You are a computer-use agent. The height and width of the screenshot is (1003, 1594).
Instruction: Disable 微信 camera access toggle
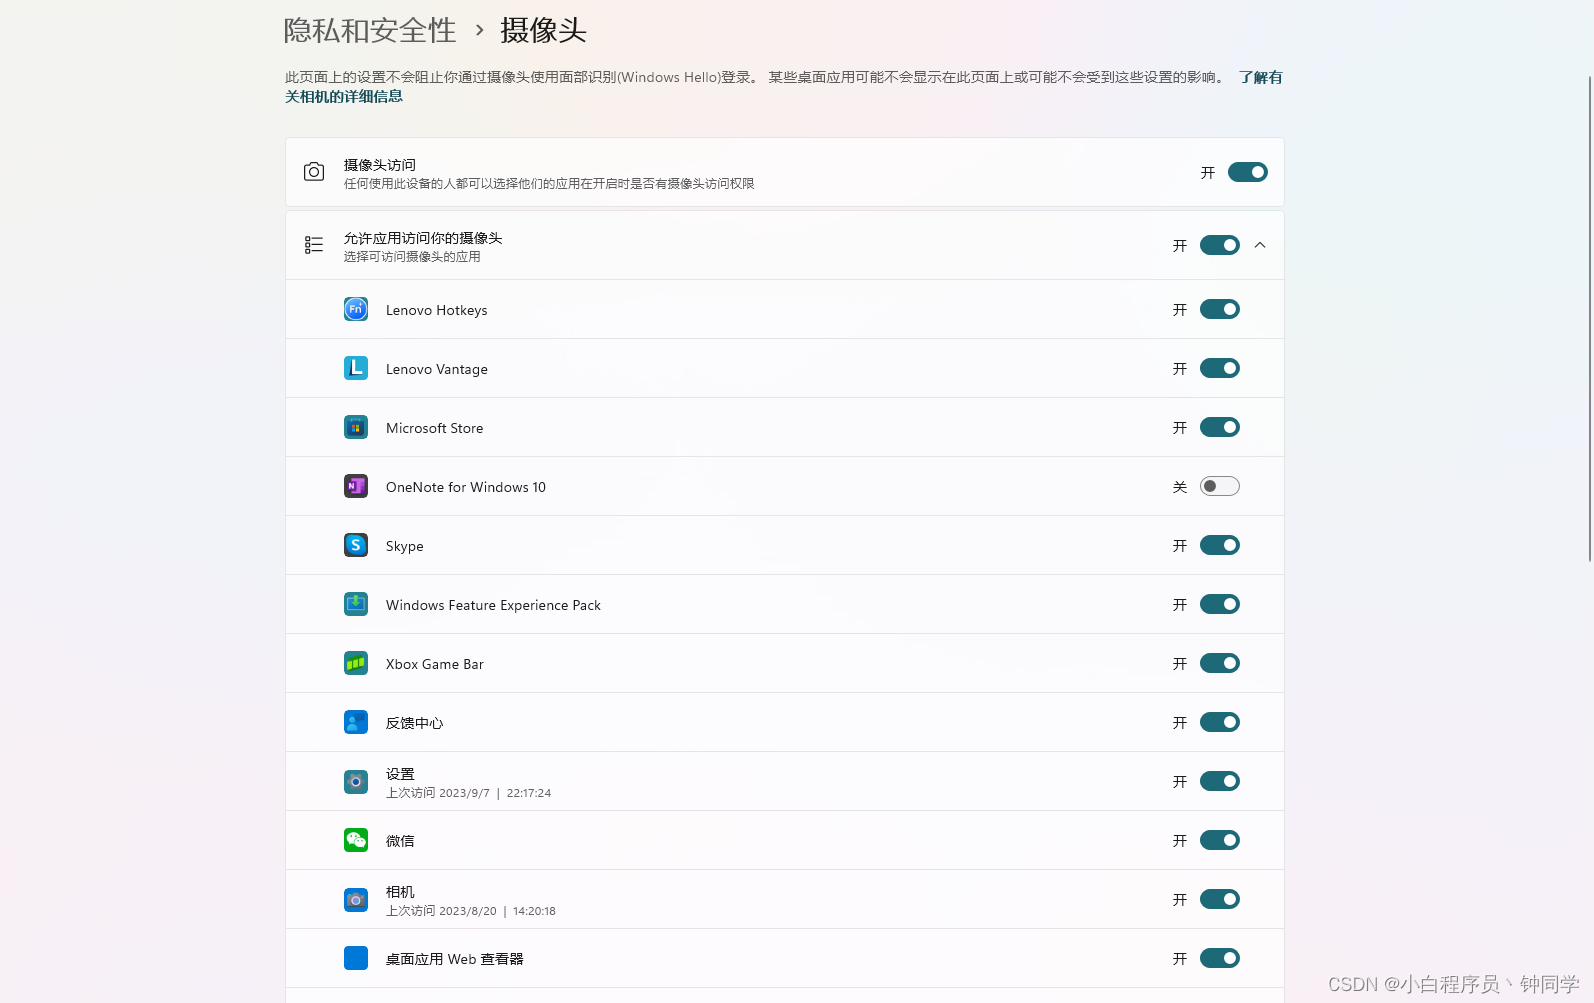tap(1220, 840)
